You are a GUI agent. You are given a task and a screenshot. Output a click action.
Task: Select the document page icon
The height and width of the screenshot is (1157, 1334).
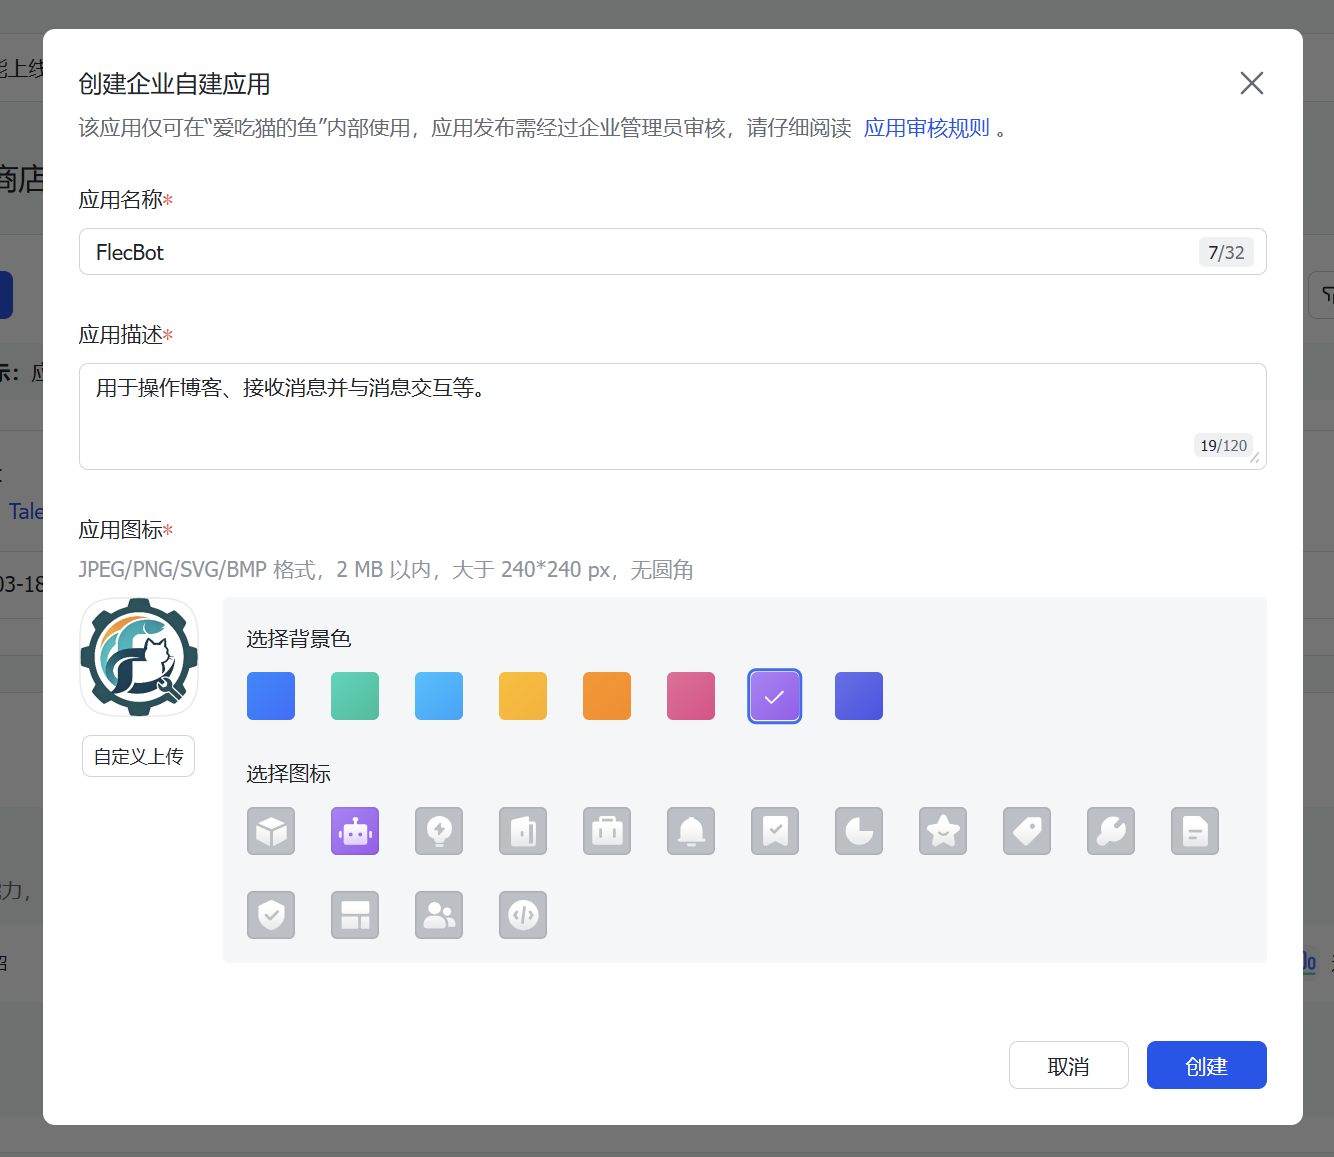tap(1195, 831)
